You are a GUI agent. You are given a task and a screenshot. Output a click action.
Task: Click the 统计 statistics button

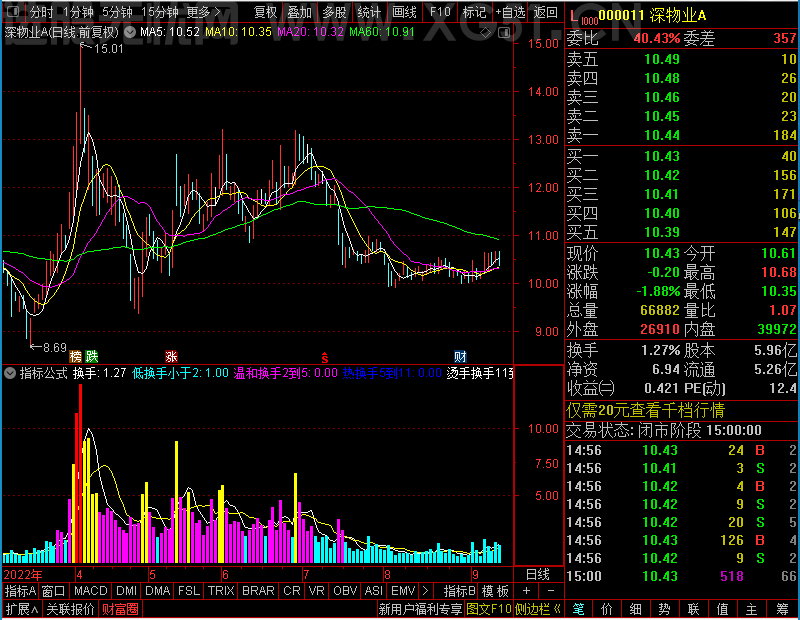click(x=369, y=12)
